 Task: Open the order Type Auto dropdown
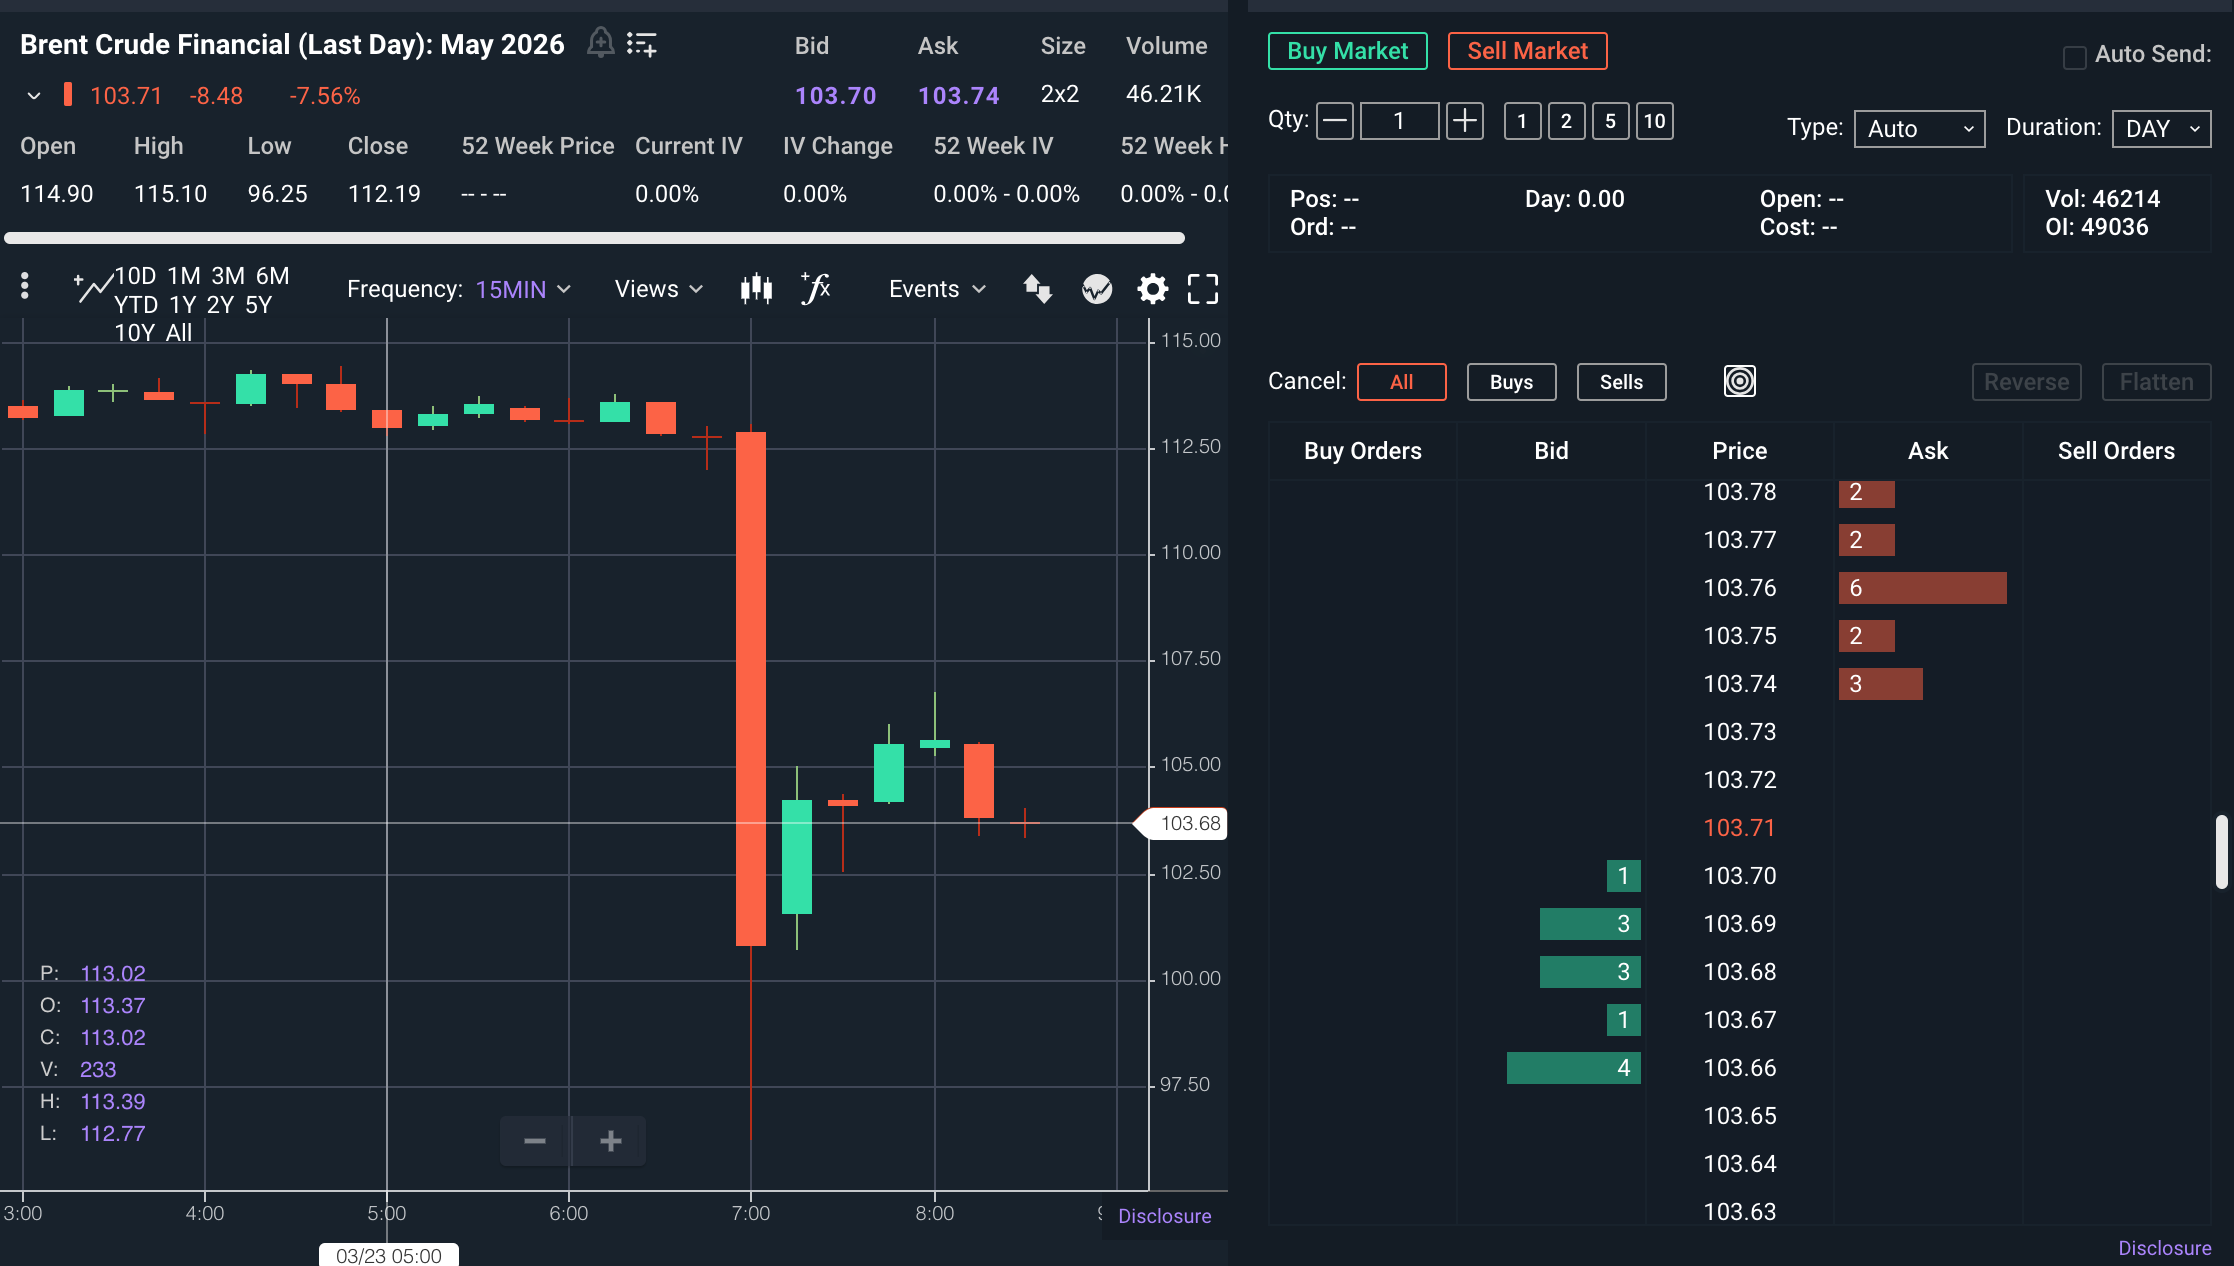pos(1919,129)
